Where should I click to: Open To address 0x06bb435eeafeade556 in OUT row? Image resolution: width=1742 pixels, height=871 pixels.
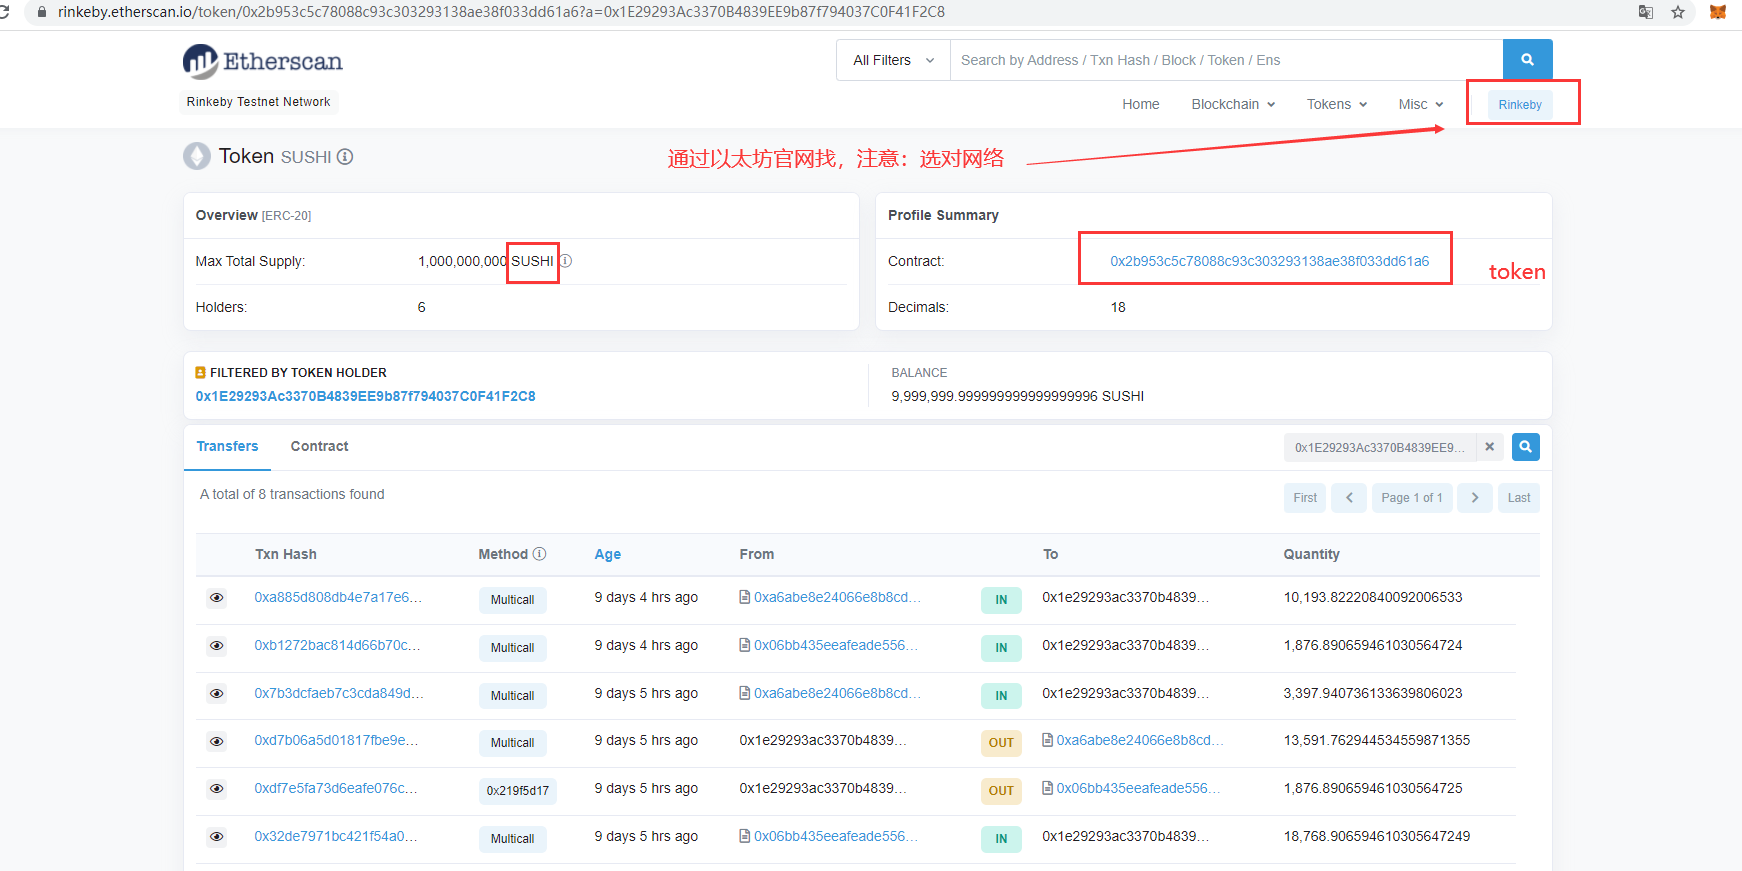(1138, 788)
